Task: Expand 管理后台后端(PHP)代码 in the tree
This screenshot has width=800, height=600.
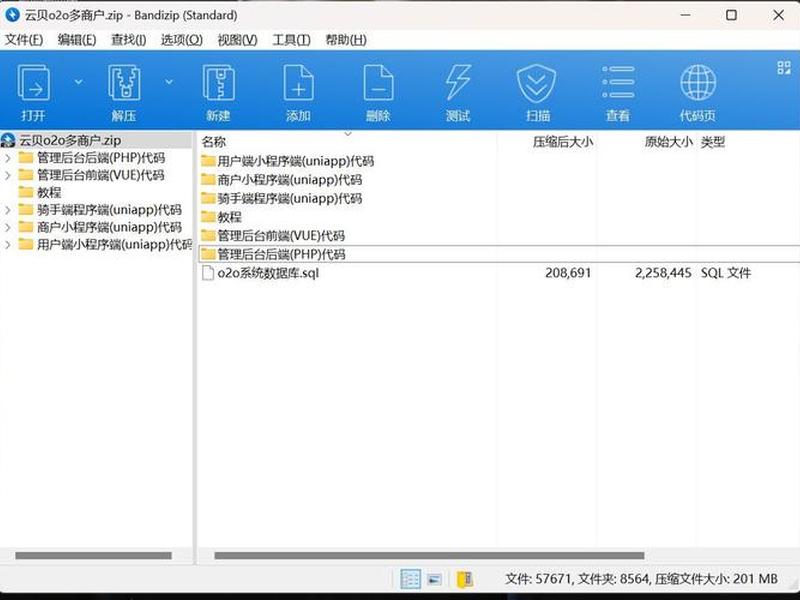Action: coord(8,158)
